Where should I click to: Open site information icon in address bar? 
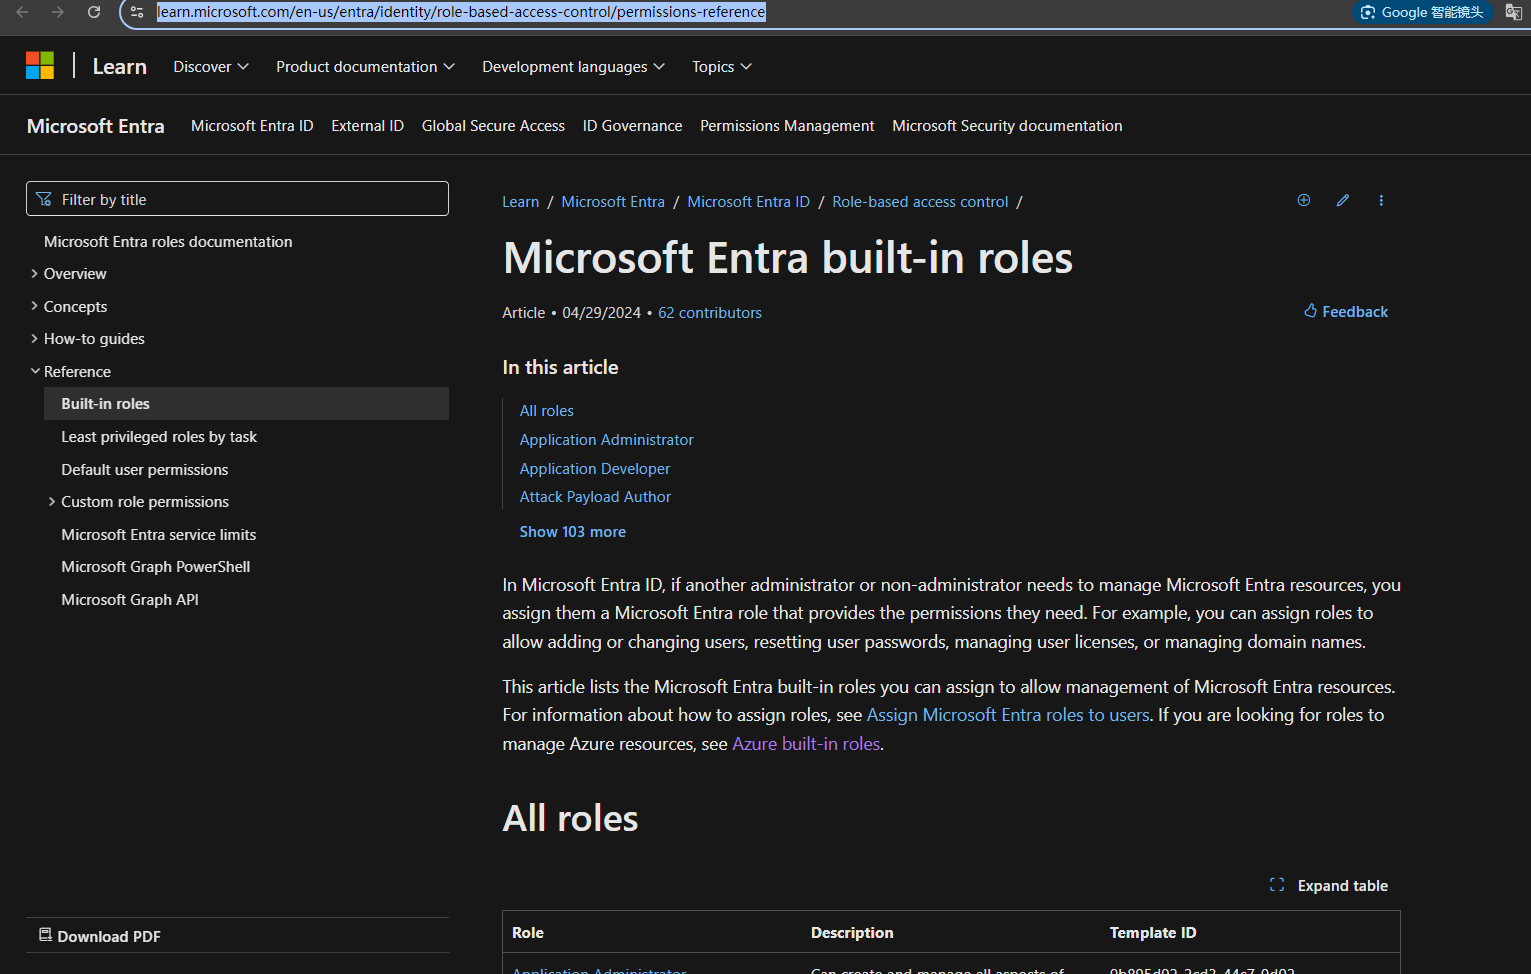pyautogui.click(x=137, y=12)
